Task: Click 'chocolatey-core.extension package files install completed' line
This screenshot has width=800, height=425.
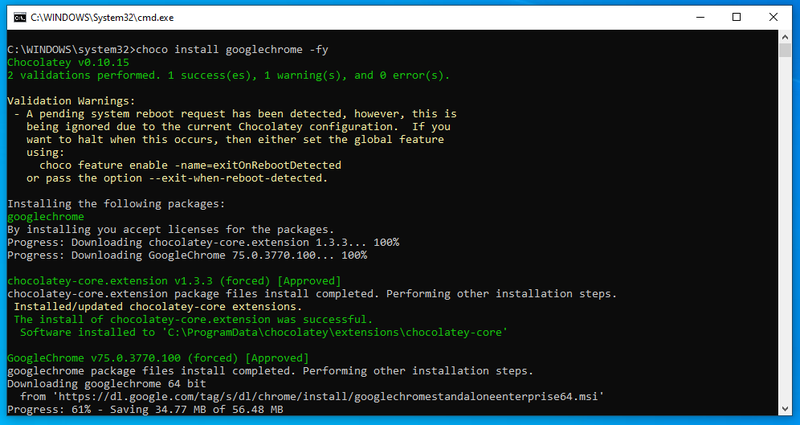Action: [x=312, y=293]
